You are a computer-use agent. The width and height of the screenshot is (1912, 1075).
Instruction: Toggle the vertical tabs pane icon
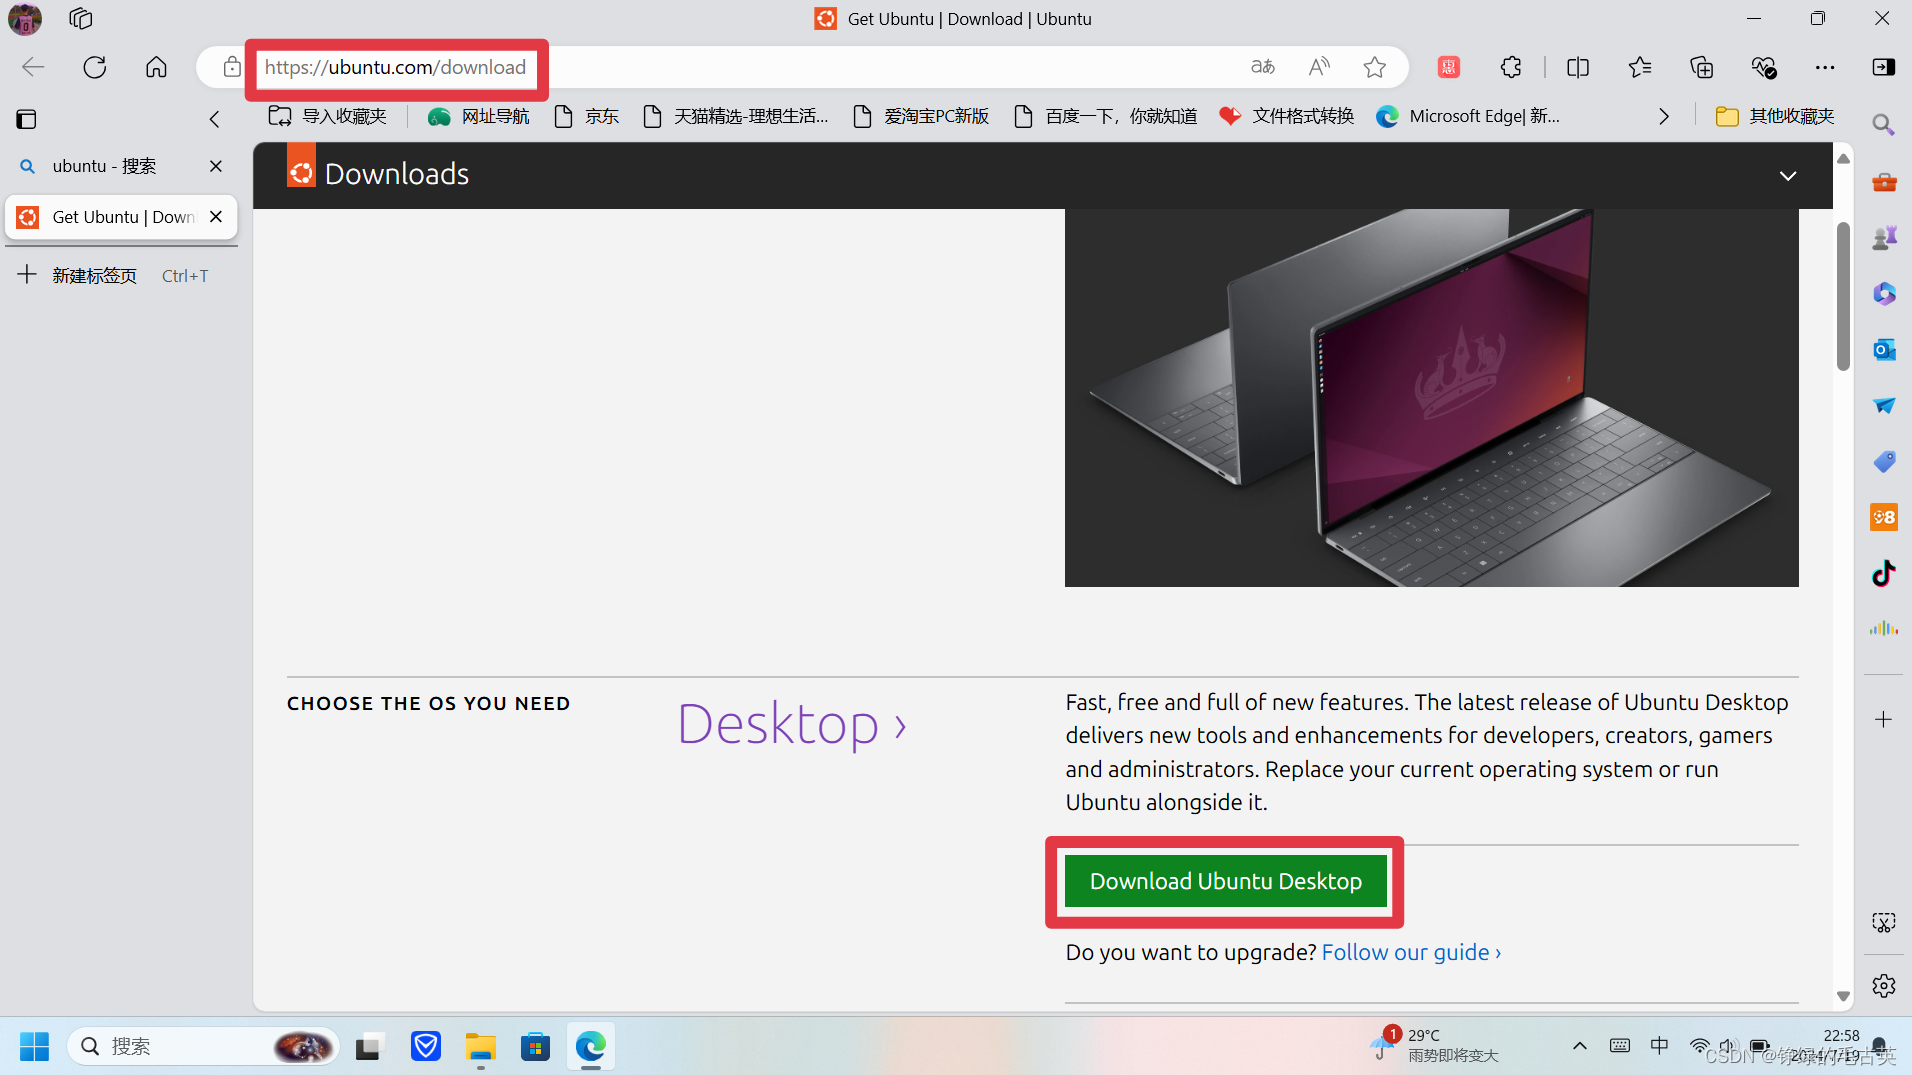pyautogui.click(x=27, y=119)
